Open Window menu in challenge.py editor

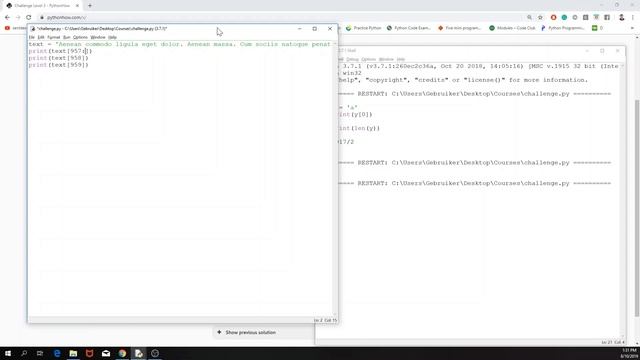98,37
